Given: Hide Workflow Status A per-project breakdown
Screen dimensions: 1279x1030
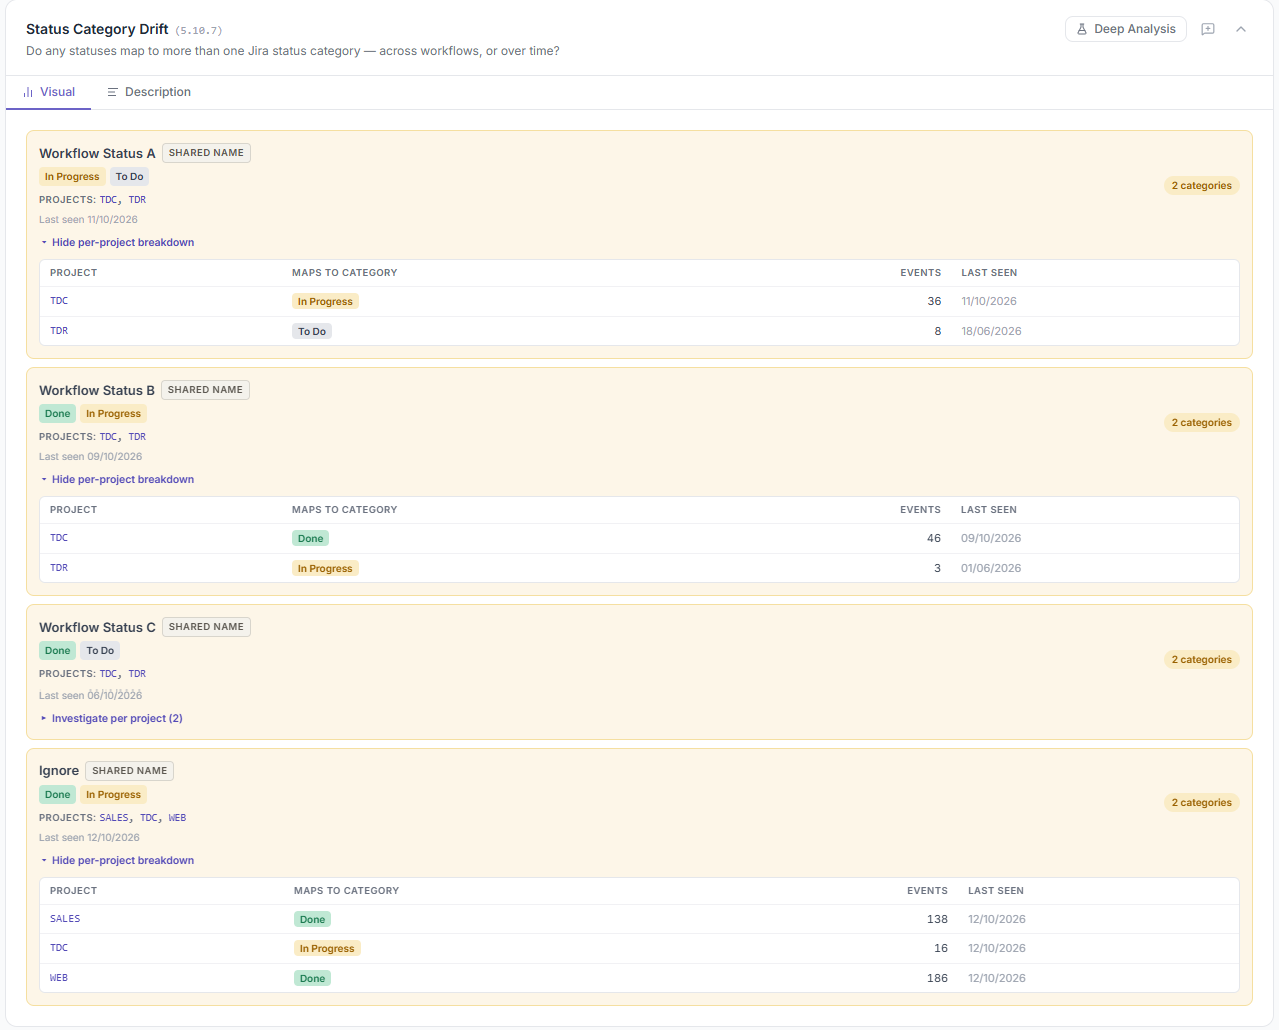Looking at the screenshot, I should (117, 242).
